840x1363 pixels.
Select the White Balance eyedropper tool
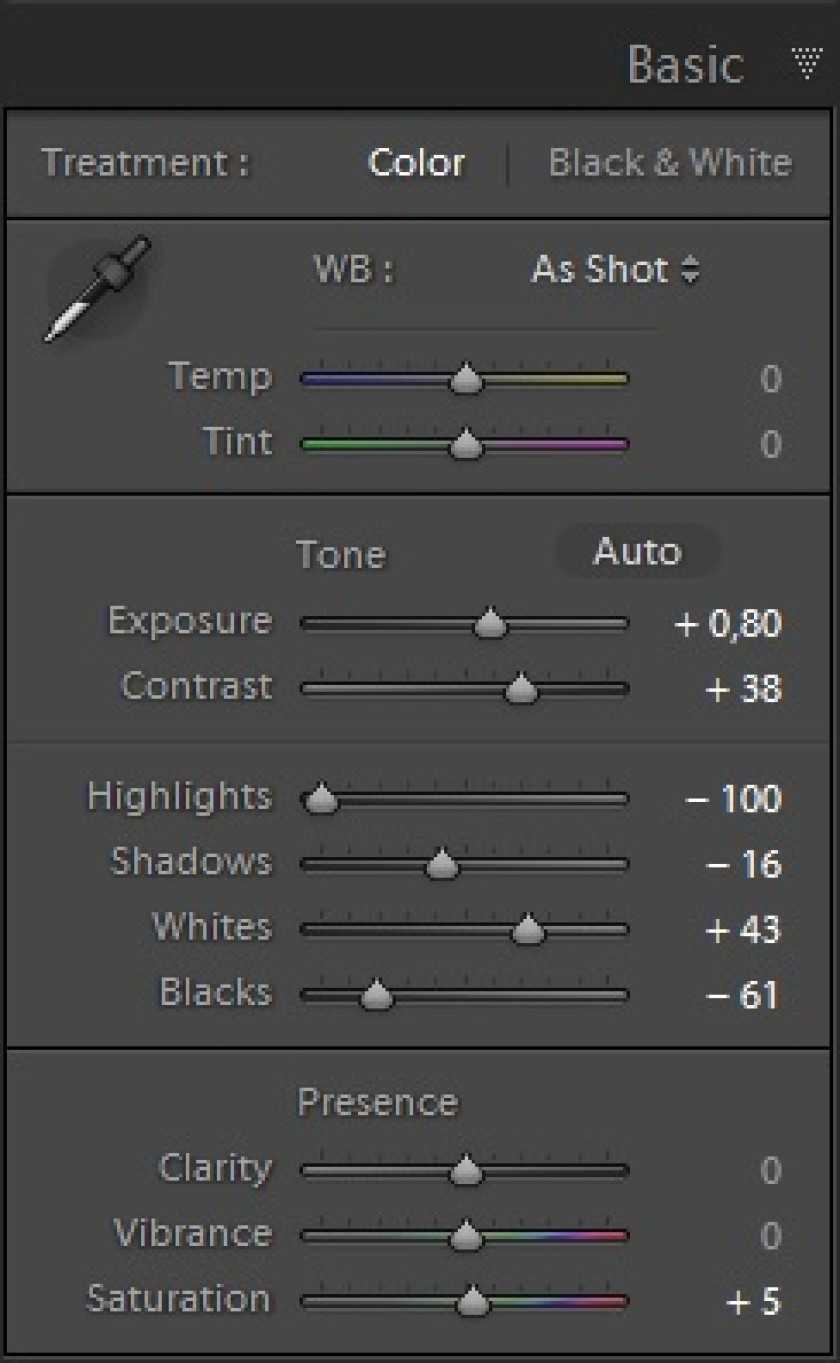coord(97,289)
